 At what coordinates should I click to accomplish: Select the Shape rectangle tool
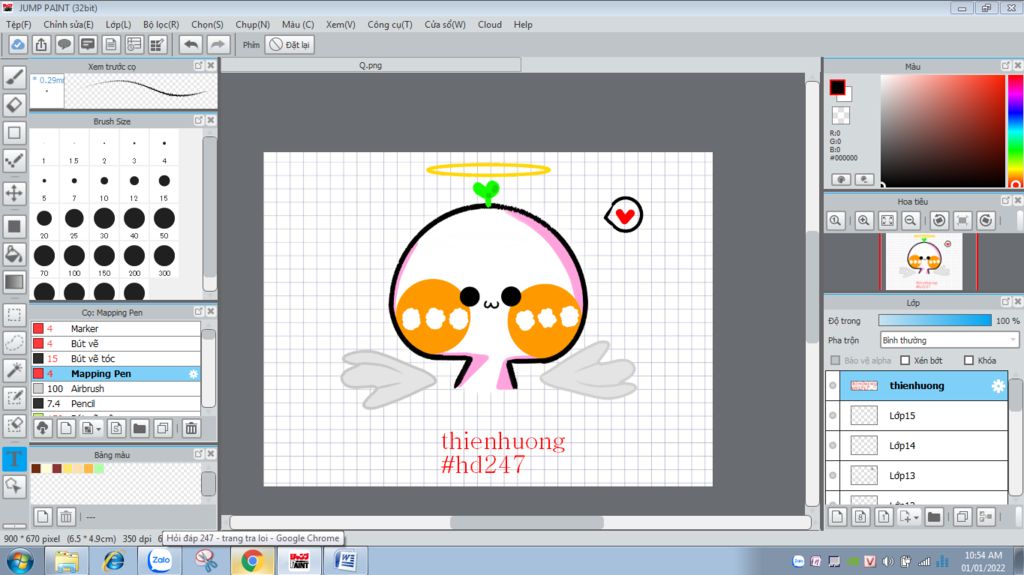(x=14, y=133)
